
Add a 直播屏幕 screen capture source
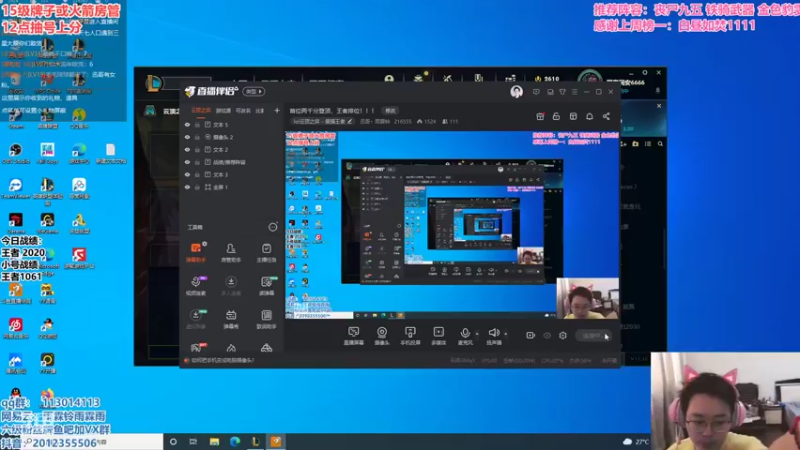click(x=354, y=336)
